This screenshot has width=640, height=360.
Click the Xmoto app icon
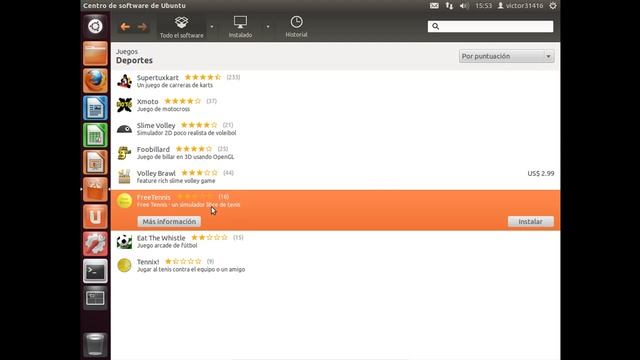pyautogui.click(x=124, y=105)
